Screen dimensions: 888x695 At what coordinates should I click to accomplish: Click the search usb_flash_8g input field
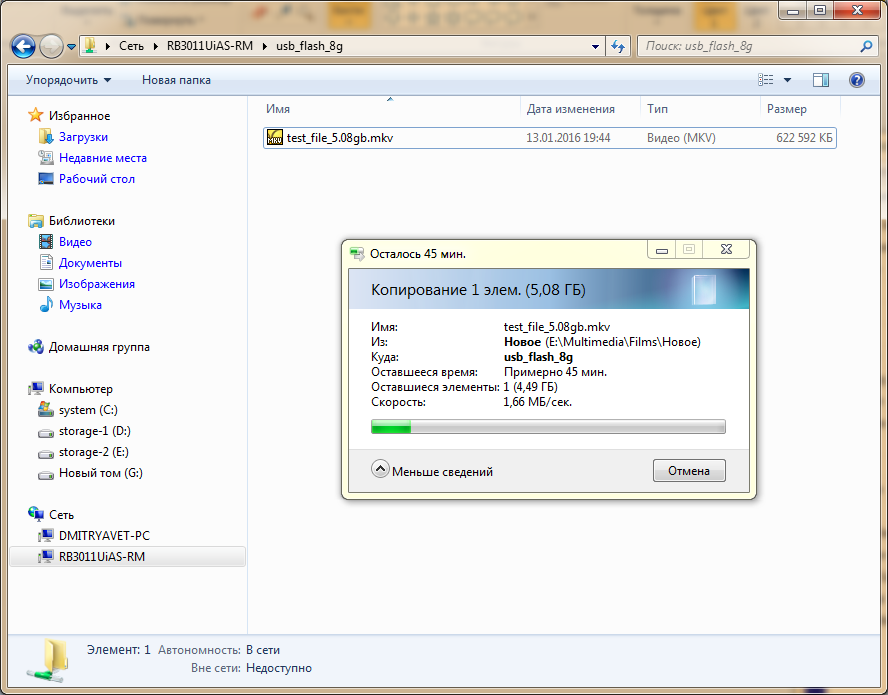click(x=750, y=46)
